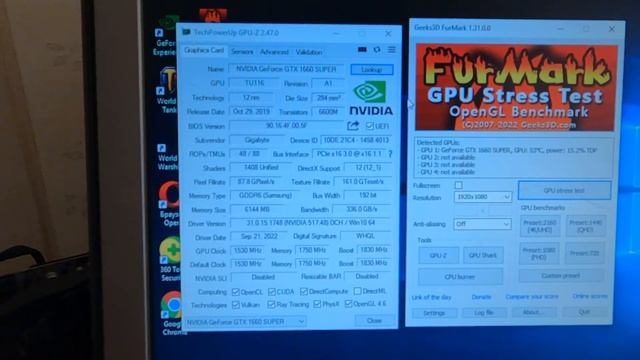The height and width of the screenshot is (360, 640).
Task: Click the BIOS Version field value
Action: (x=287, y=126)
